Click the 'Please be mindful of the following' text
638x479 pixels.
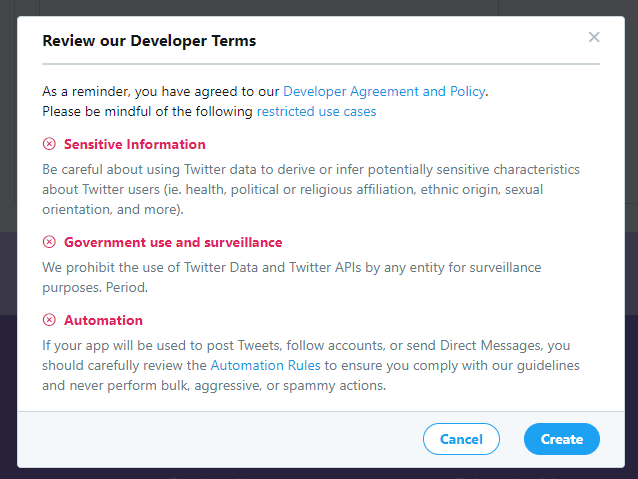147,112
